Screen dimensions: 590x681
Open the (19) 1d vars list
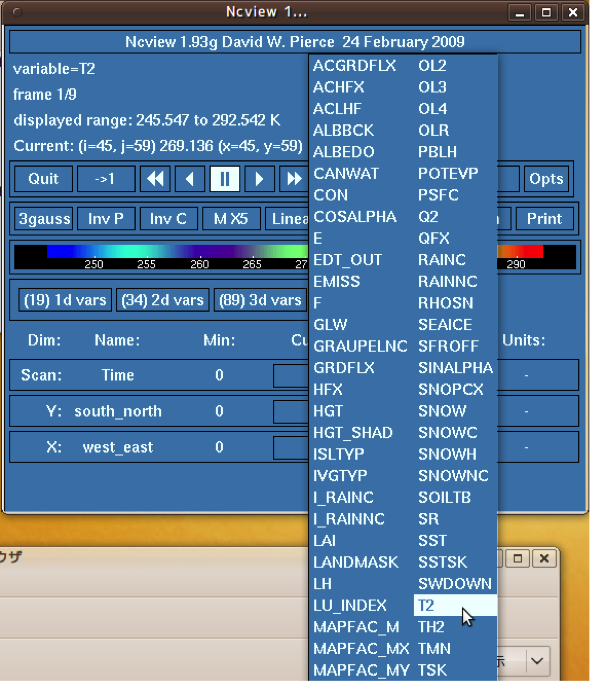(x=65, y=300)
